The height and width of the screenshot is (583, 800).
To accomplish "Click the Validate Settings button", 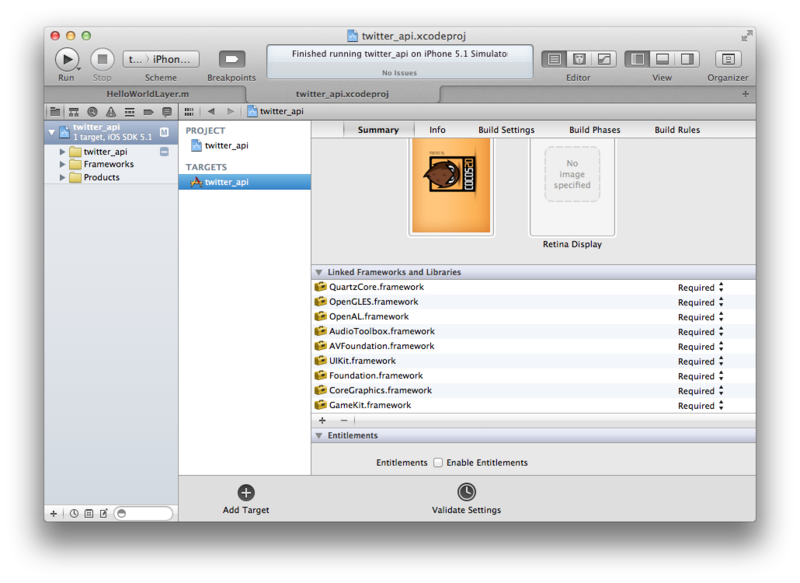I will (466, 499).
